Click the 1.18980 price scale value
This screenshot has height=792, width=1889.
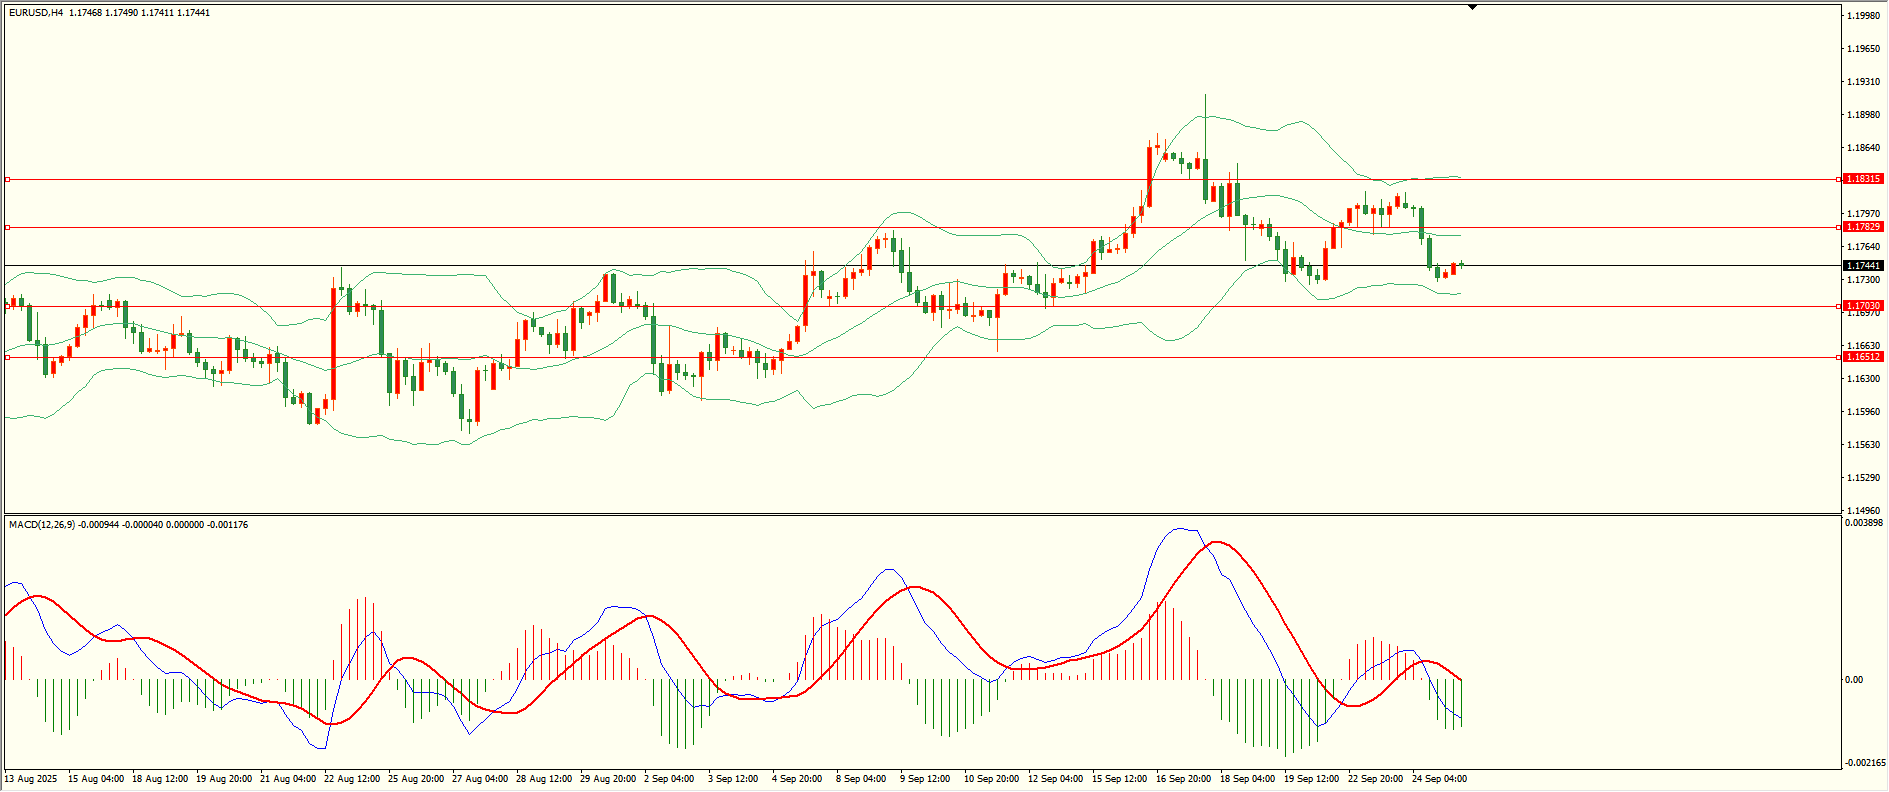click(1863, 115)
